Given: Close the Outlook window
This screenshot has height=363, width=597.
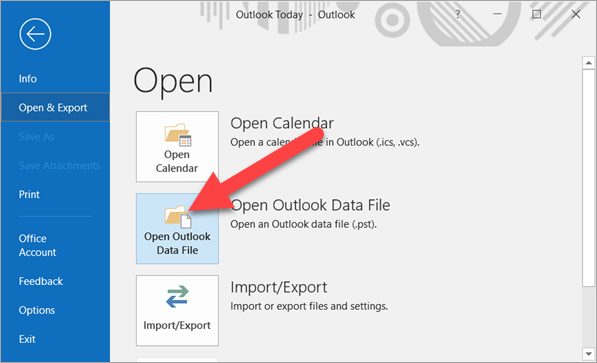Looking at the screenshot, I should click(x=576, y=14).
